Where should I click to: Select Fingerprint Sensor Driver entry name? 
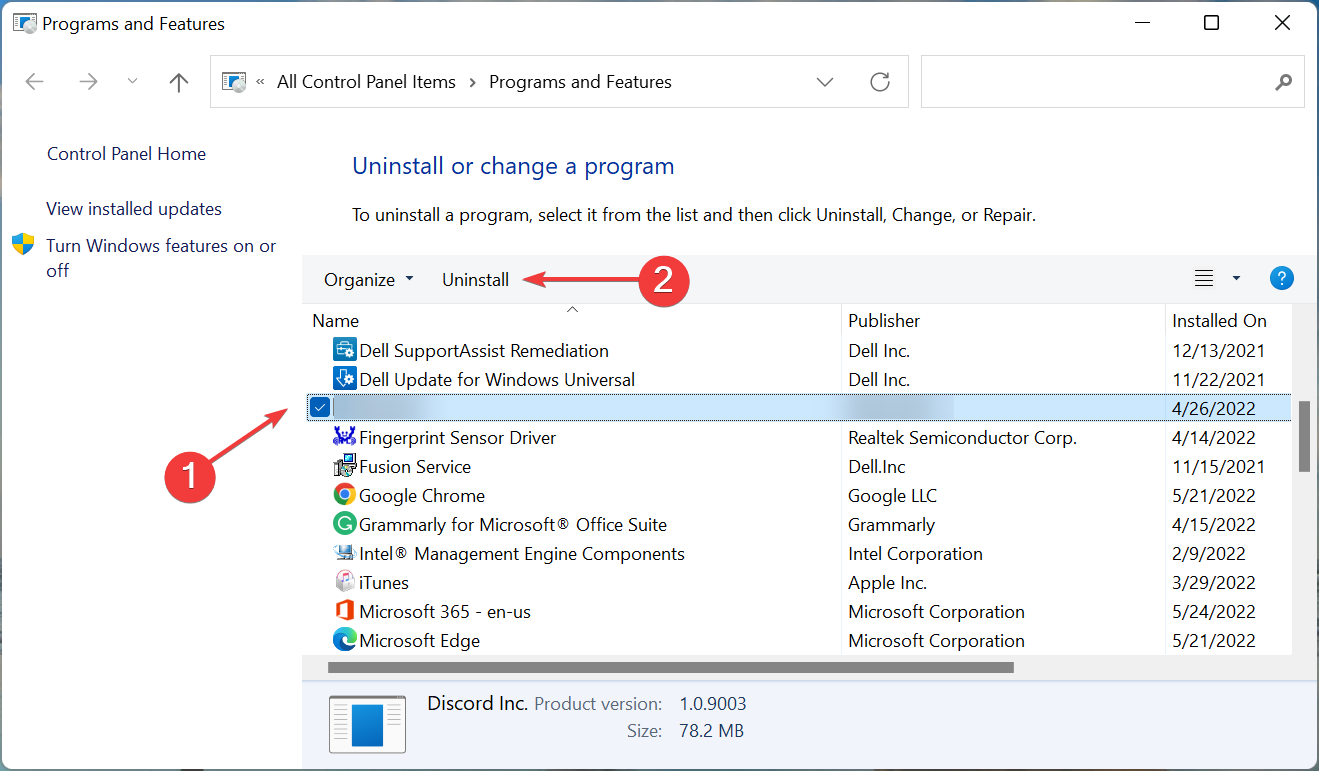pyautogui.click(x=458, y=438)
